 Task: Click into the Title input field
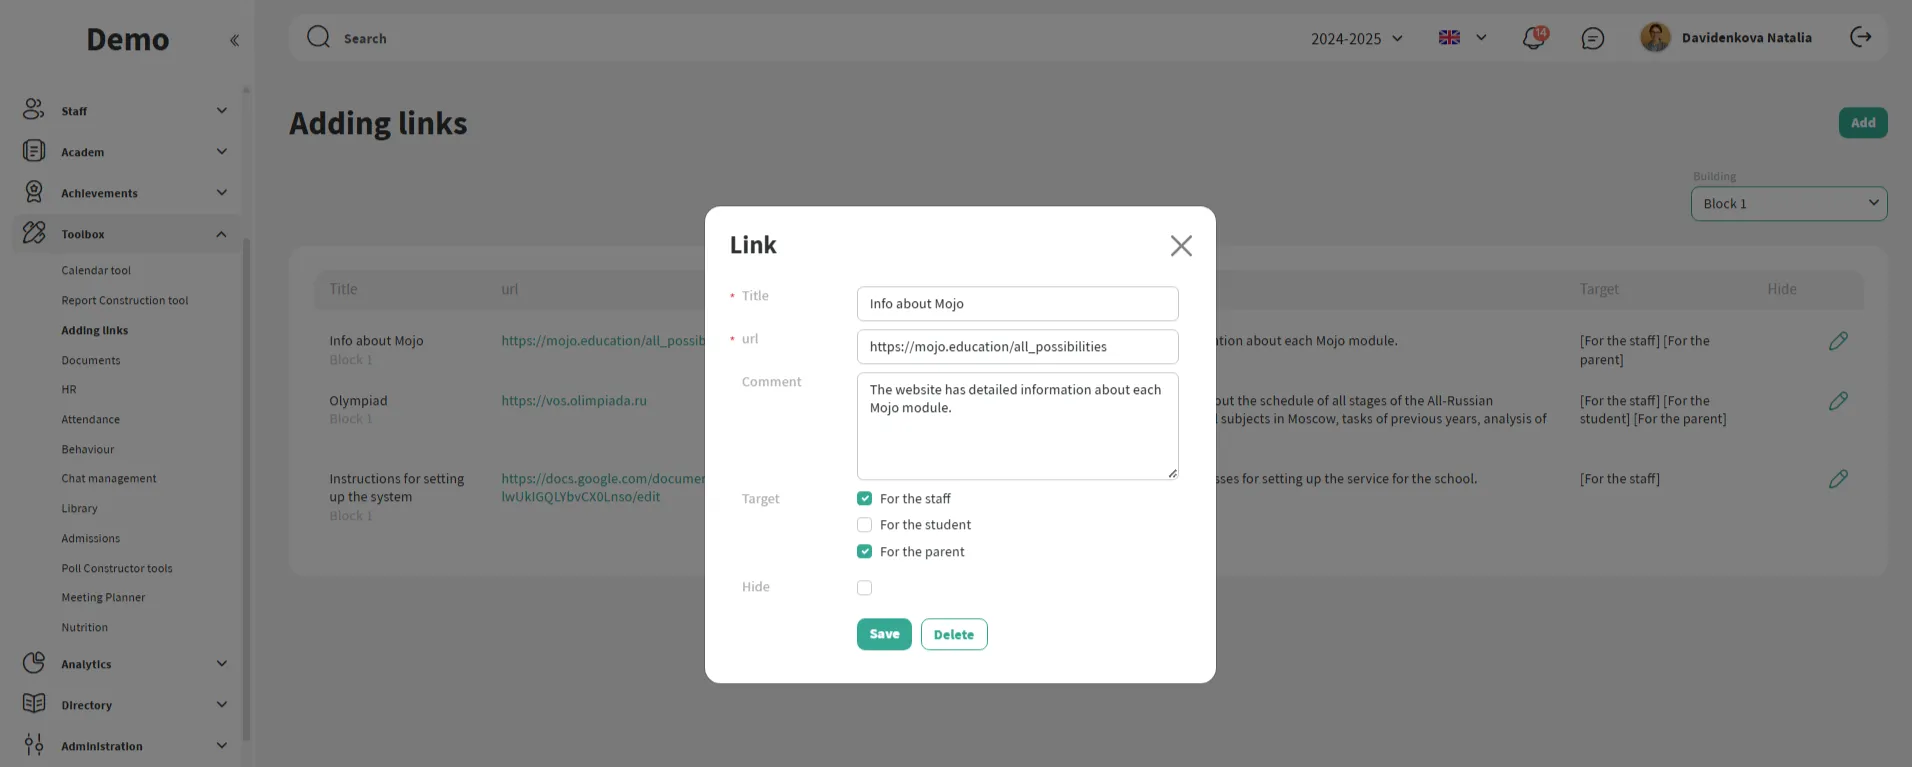coord(1017,304)
